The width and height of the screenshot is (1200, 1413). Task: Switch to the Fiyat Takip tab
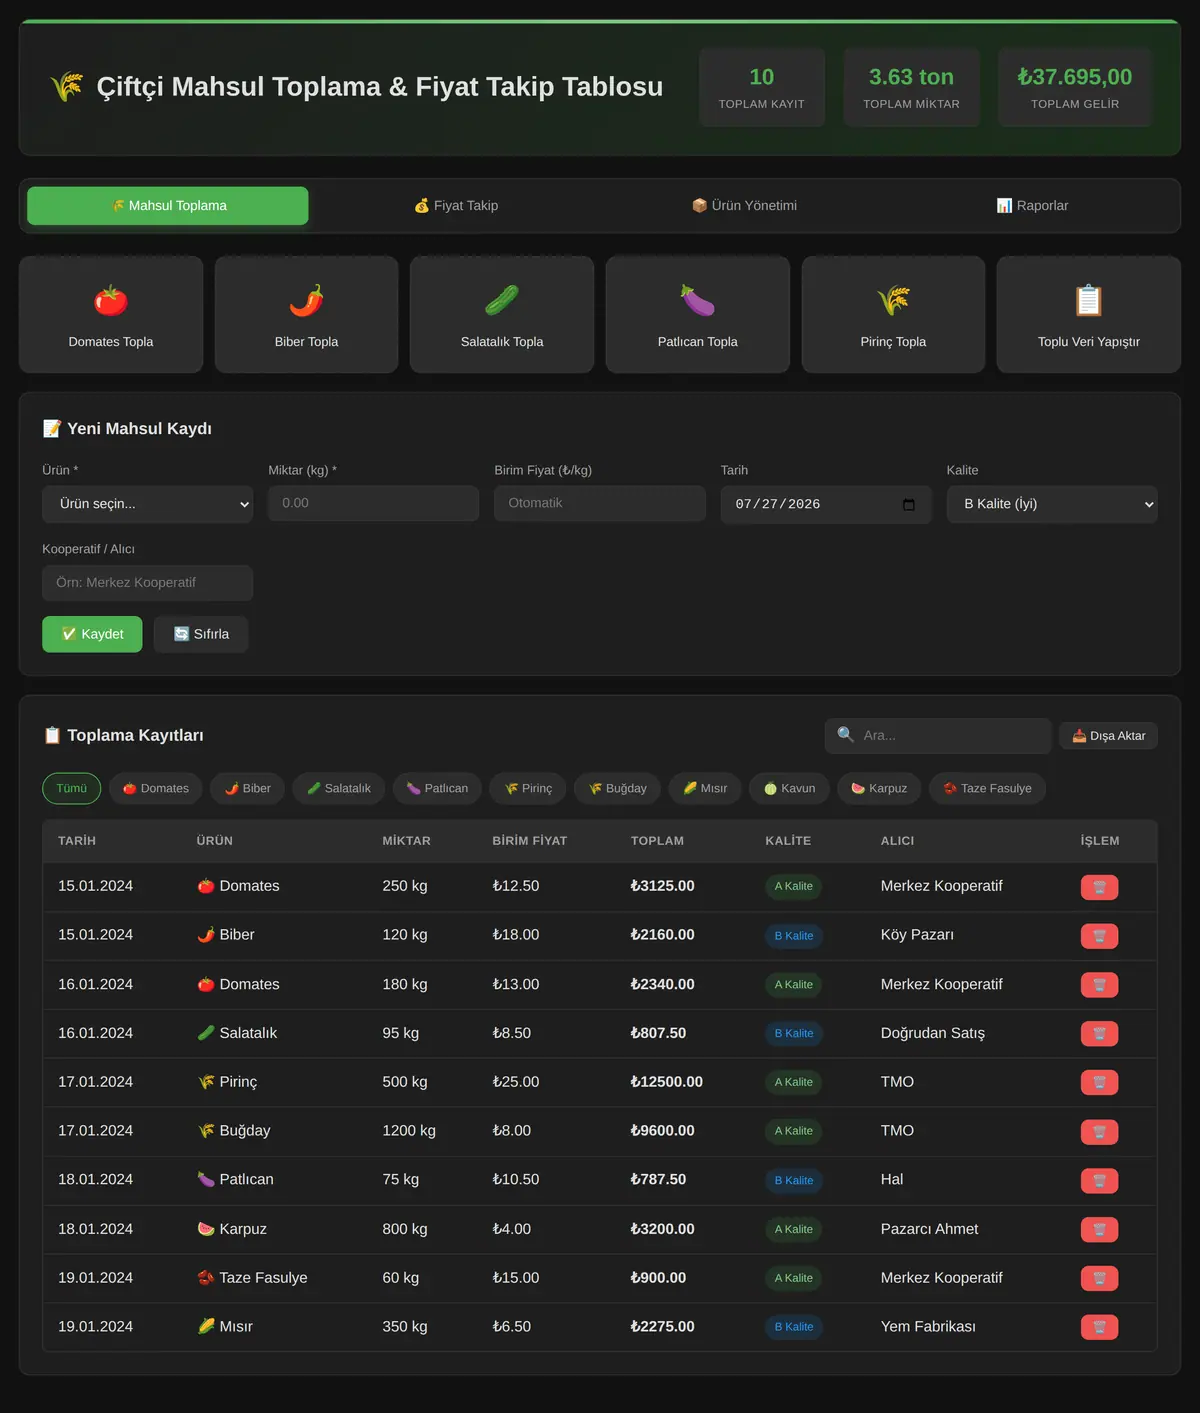tap(456, 206)
